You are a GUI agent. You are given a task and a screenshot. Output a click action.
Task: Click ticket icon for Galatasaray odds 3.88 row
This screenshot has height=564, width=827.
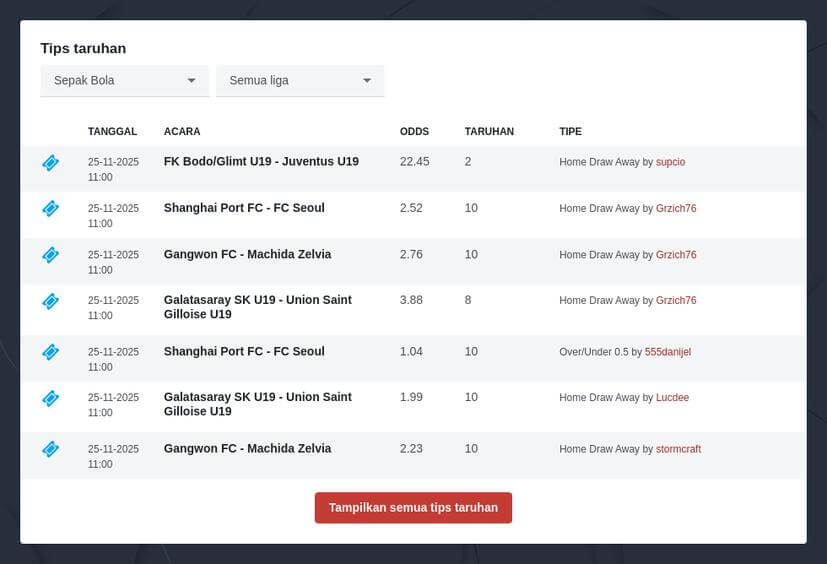pos(50,300)
